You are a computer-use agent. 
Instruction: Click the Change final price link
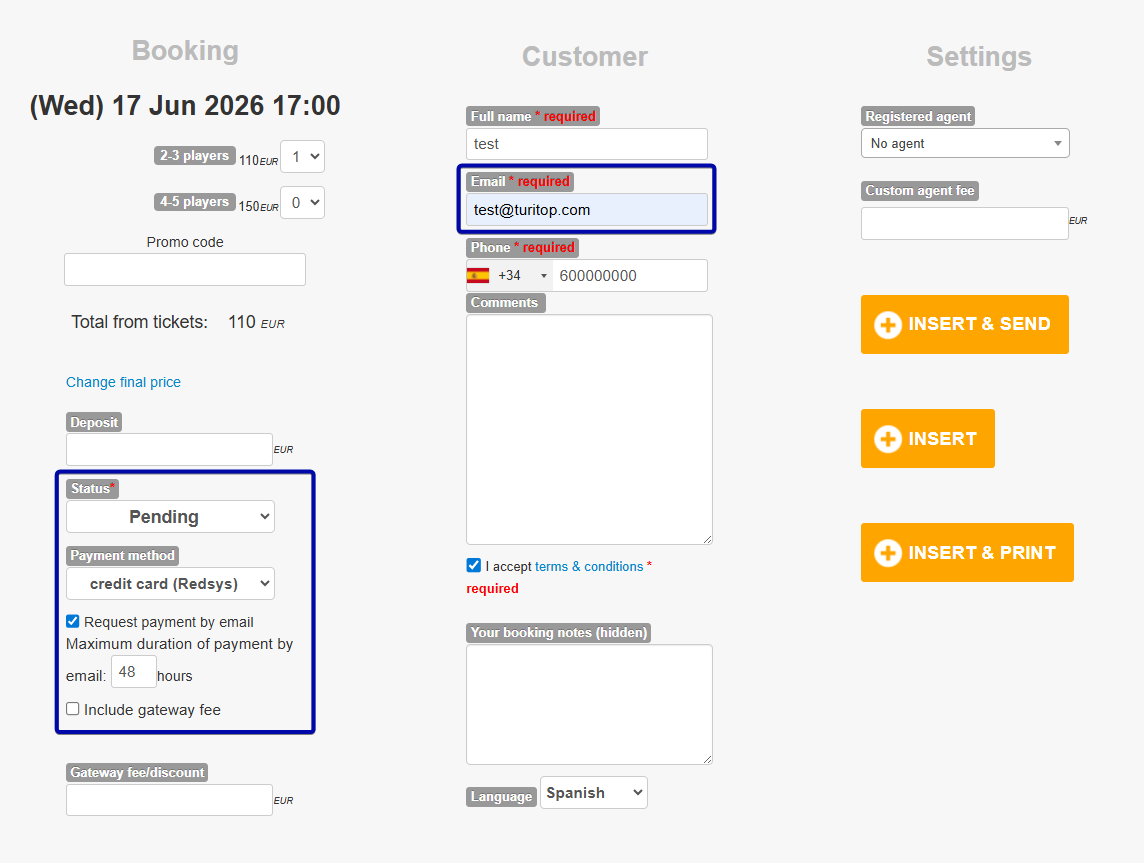click(123, 382)
